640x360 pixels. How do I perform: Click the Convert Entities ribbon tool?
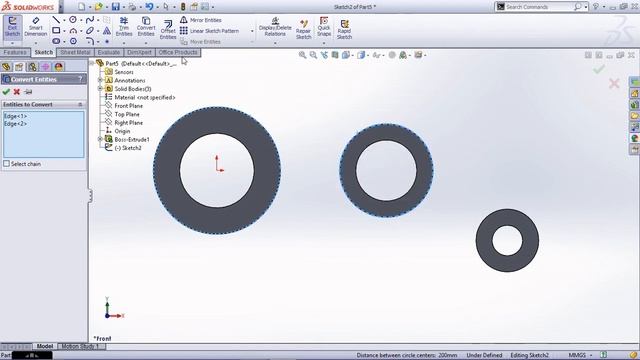(x=146, y=27)
